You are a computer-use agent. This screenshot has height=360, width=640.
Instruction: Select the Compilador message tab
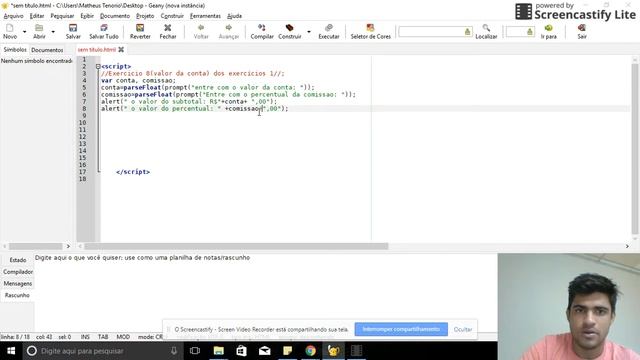[18, 272]
